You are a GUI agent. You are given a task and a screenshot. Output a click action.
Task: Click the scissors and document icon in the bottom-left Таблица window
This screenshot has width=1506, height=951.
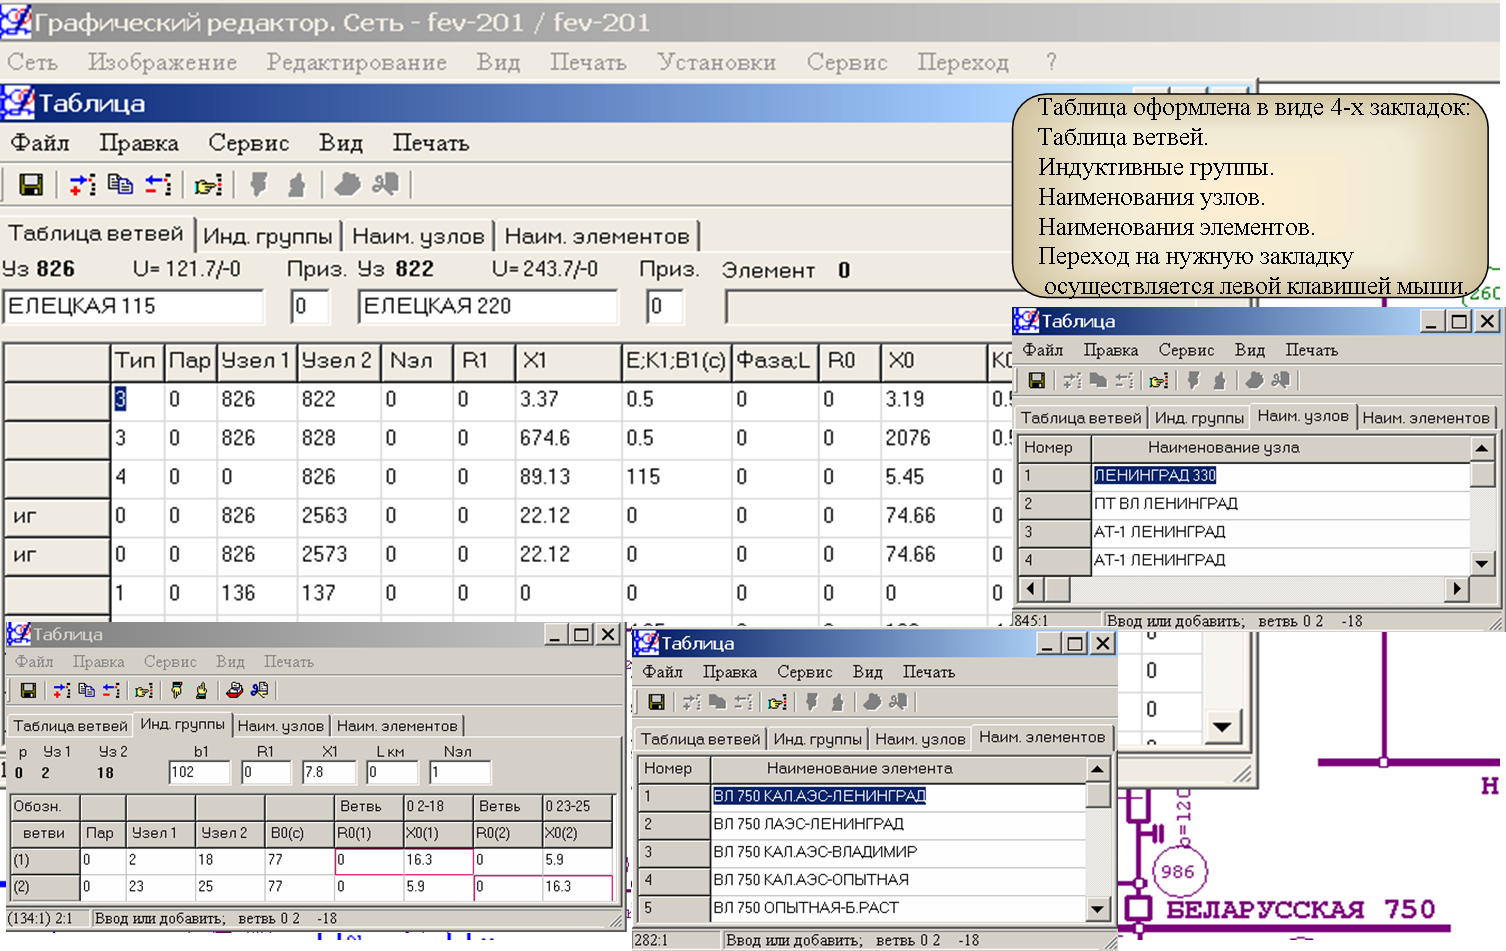(260, 690)
